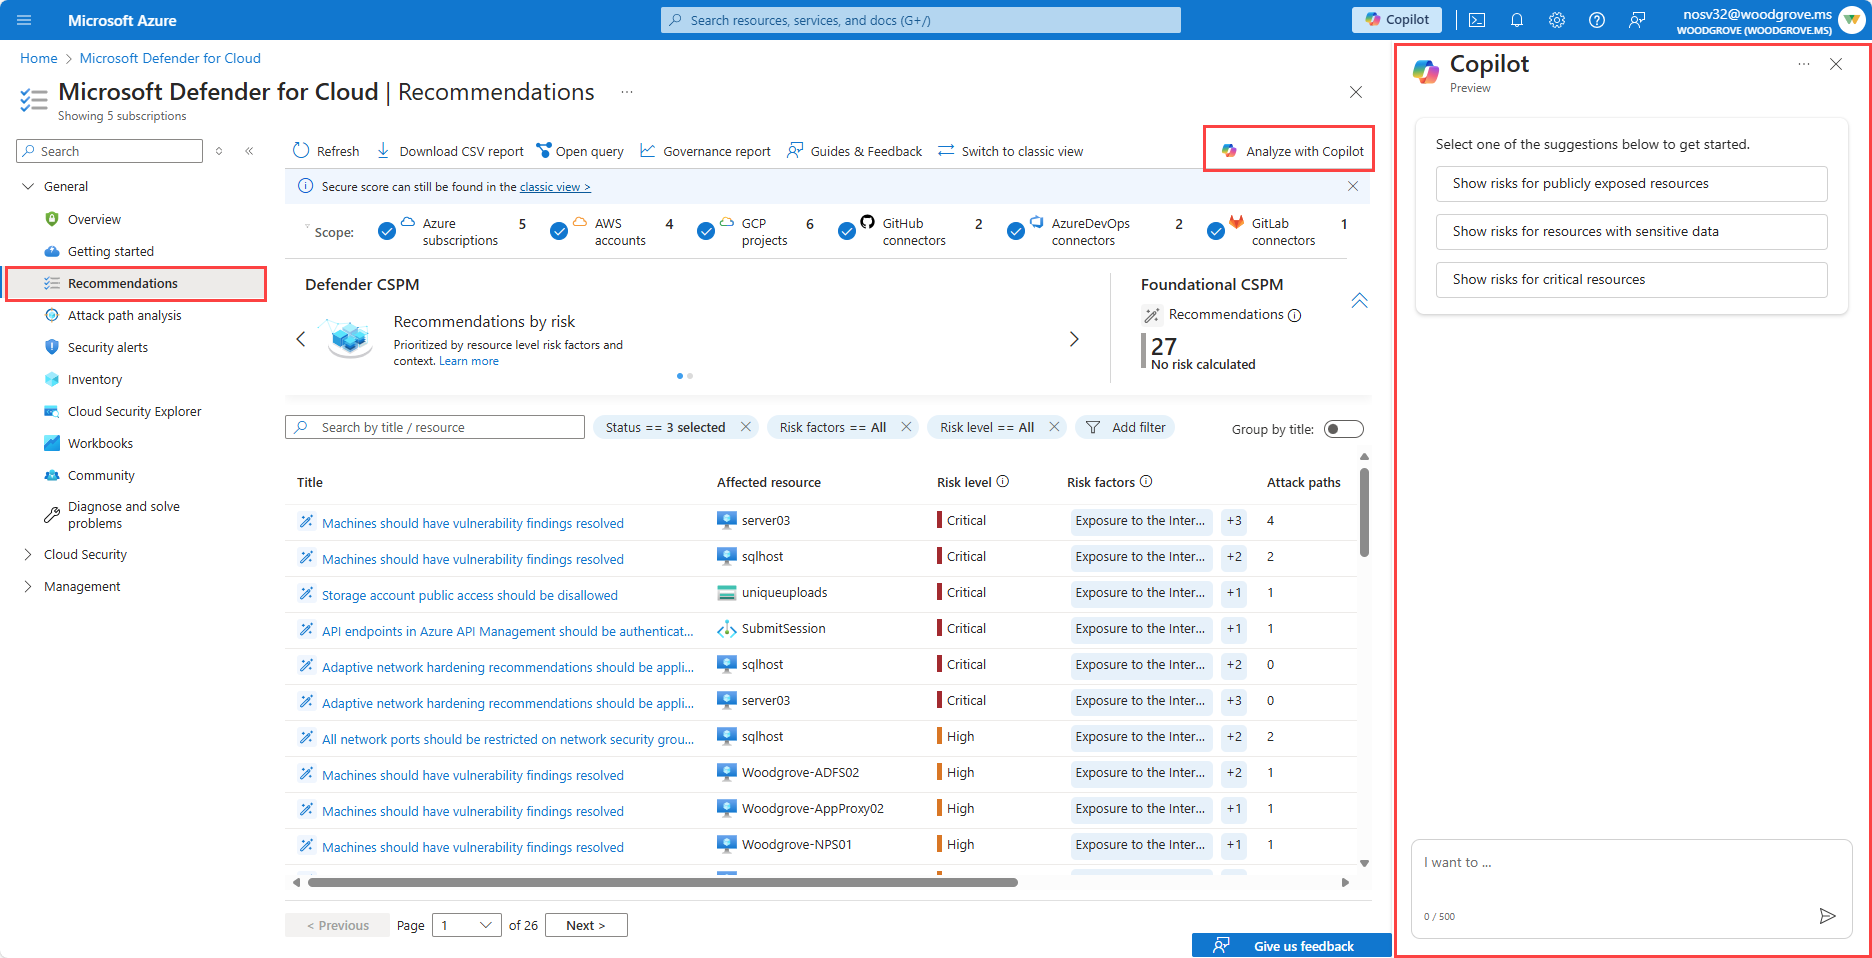Viewport: 1872px width, 958px height.
Task: Expand the Management section
Action: click(27, 586)
